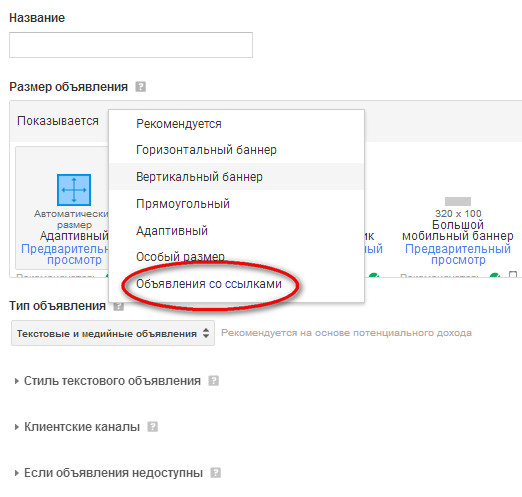Viewport: 522px width, 497px height.
Task: Open Предварительный просмотр for large mobile banner
Action: [x=458, y=254]
